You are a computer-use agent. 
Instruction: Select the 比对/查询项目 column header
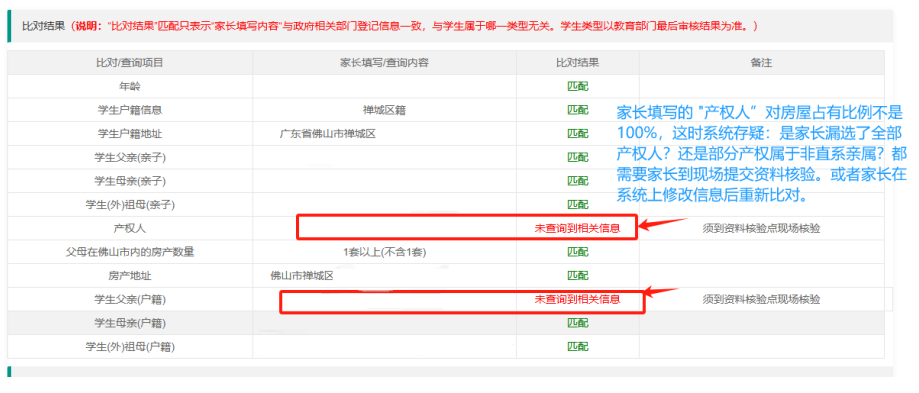pyautogui.click(x=130, y=63)
